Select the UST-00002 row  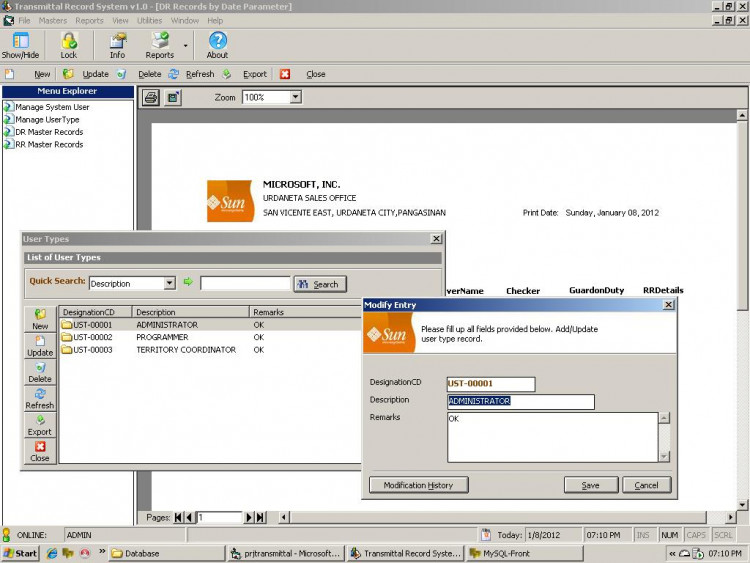pos(210,337)
